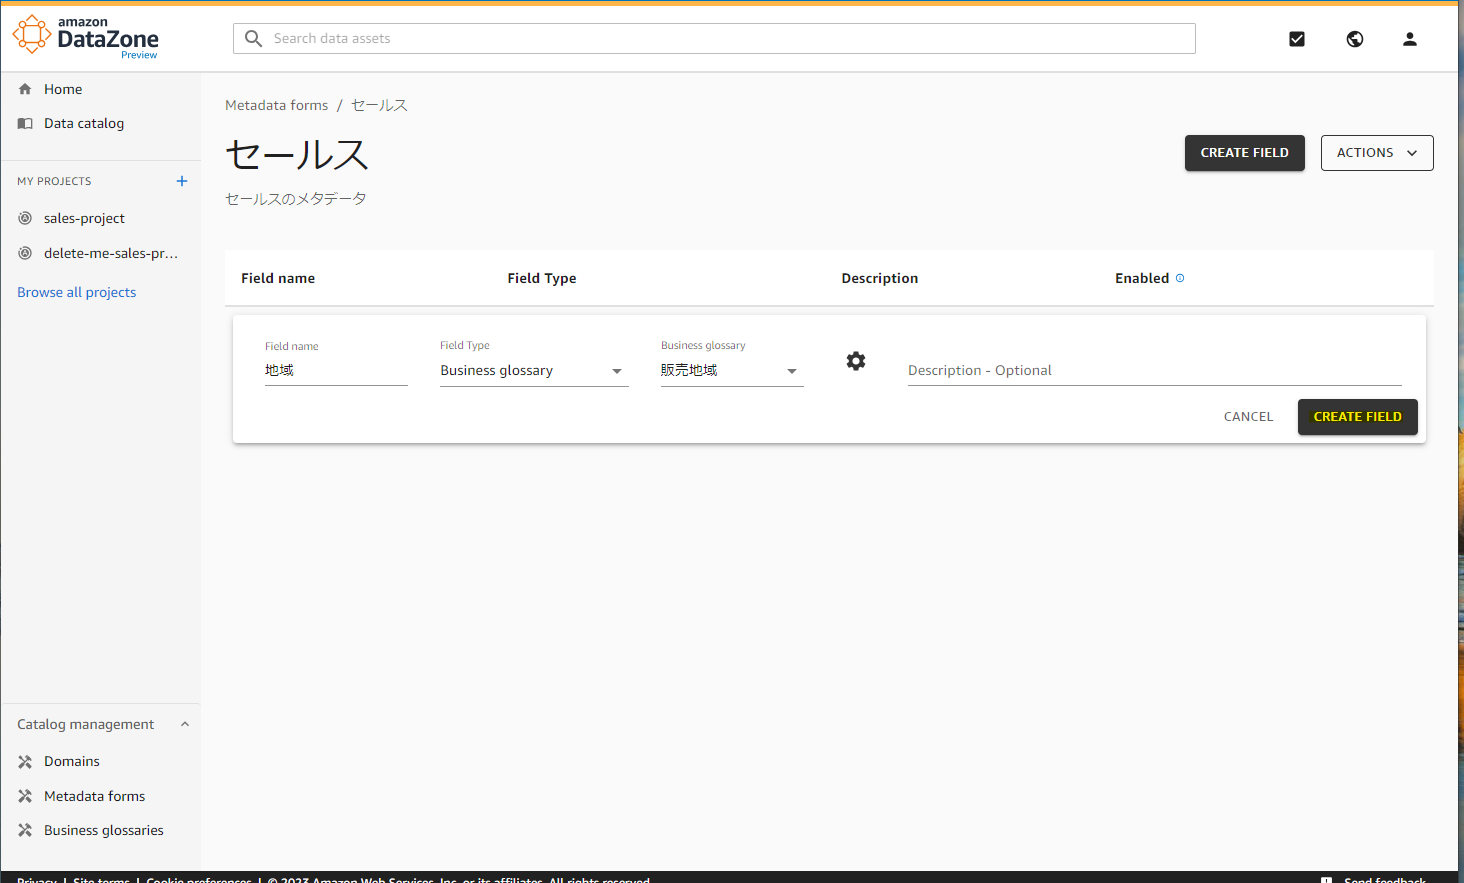Click the MY PROJECTS section label
The width and height of the screenshot is (1464, 883).
pos(54,181)
